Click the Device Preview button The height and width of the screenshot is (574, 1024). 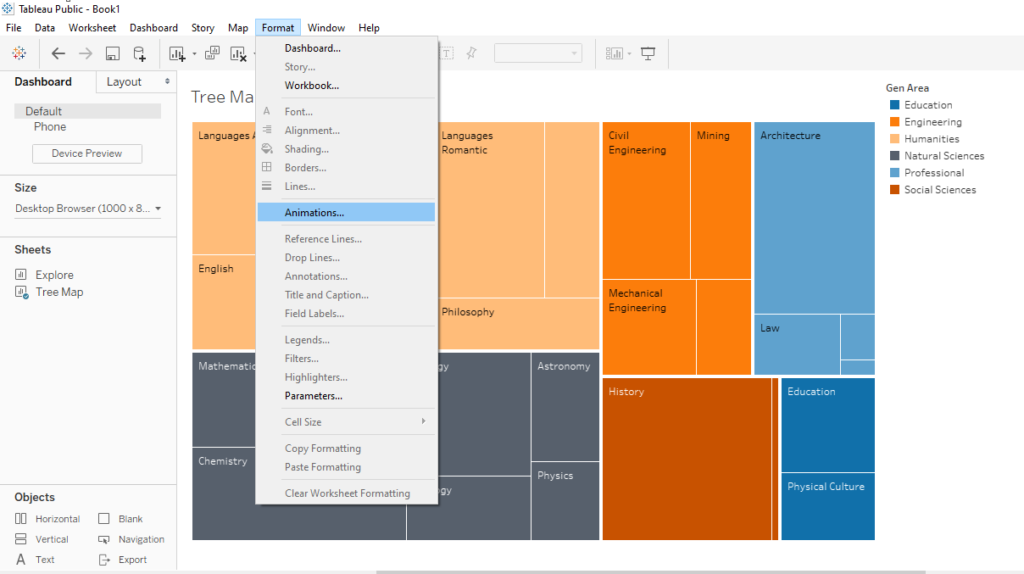(87, 153)
